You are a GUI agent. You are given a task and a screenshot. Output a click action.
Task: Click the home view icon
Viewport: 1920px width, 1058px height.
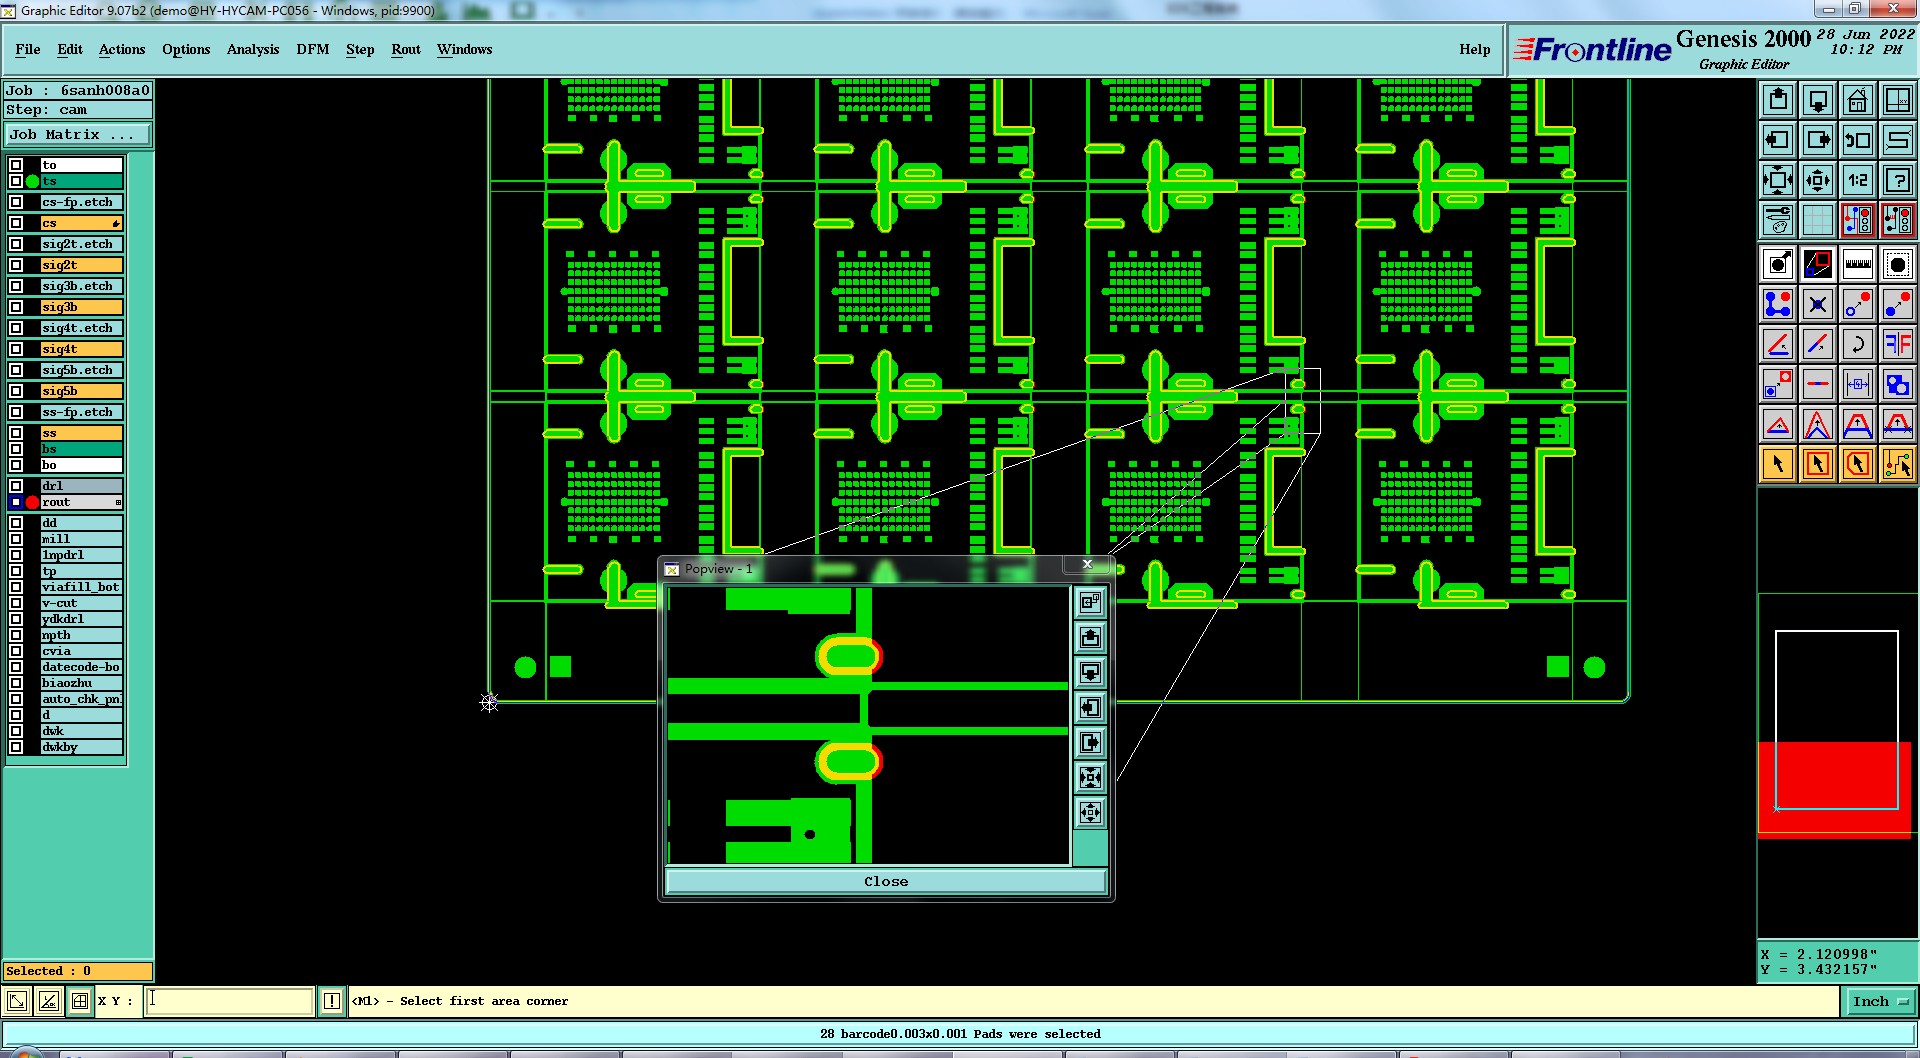point(1858,100)
